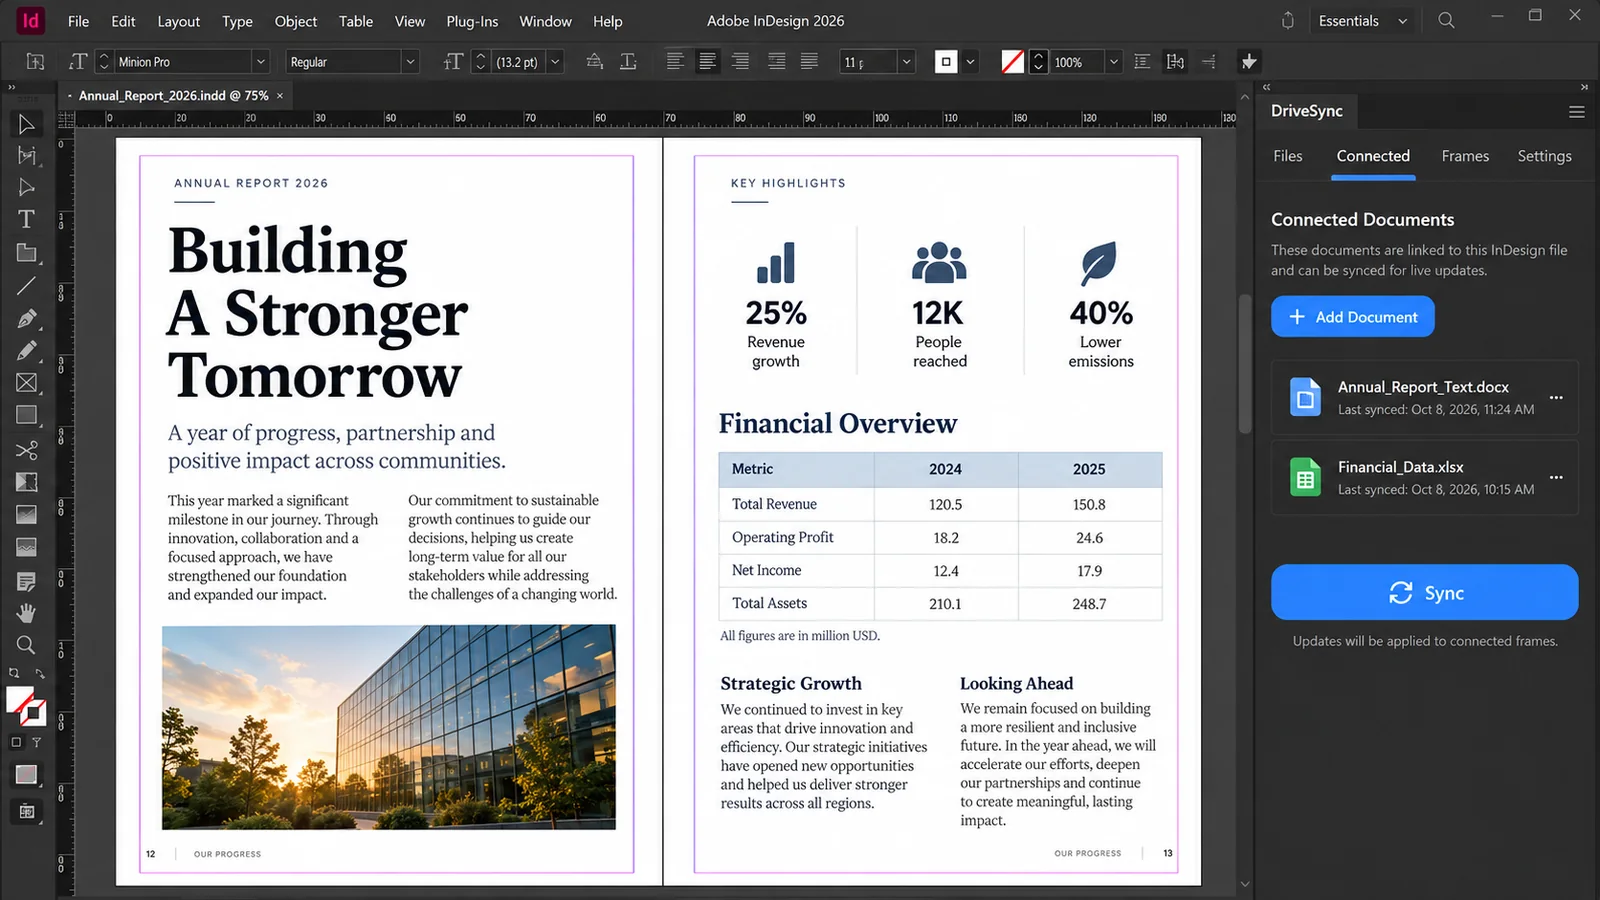Image resolution: width=1600 pixels, height=900 pixels.
Task: Select the Selection tool arrow
Action: click(26, 124)
